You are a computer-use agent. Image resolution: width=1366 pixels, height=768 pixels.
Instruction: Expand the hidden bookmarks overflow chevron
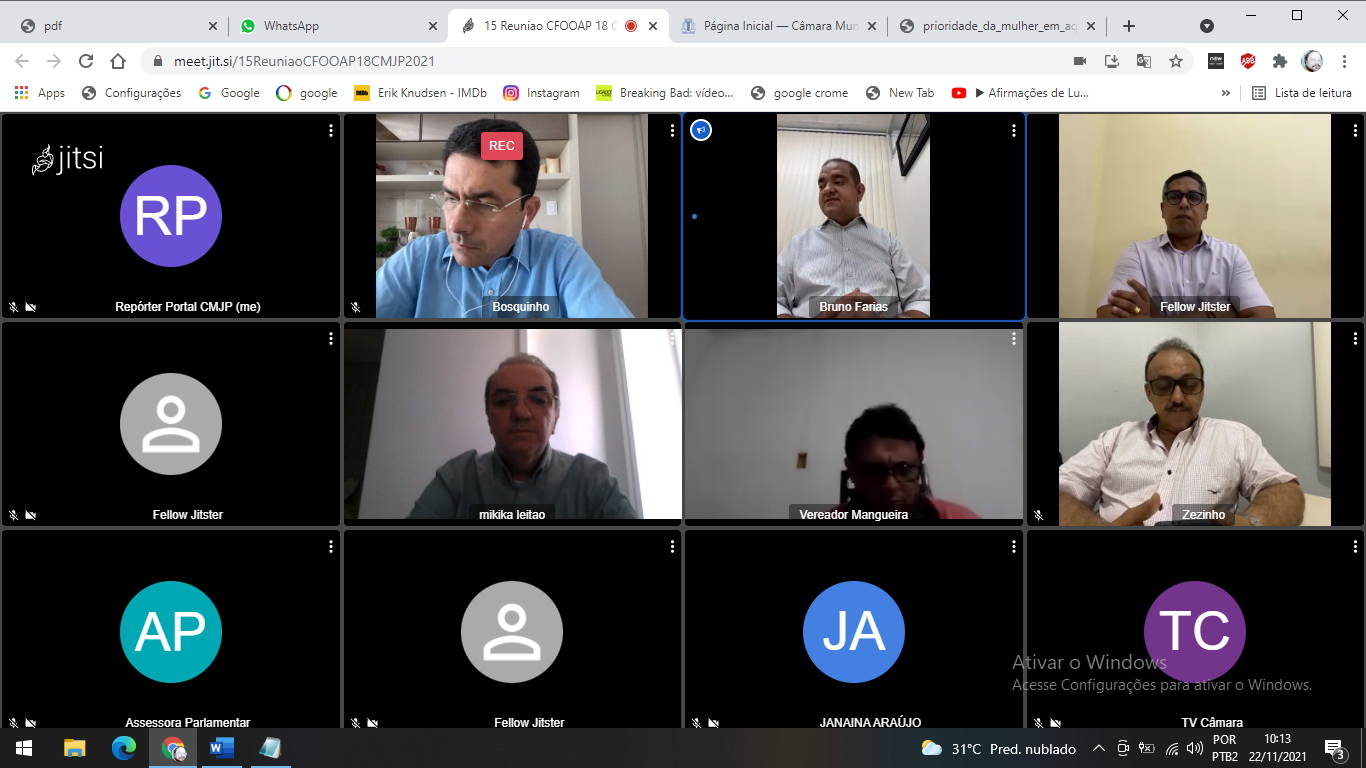coord(1226,93)
